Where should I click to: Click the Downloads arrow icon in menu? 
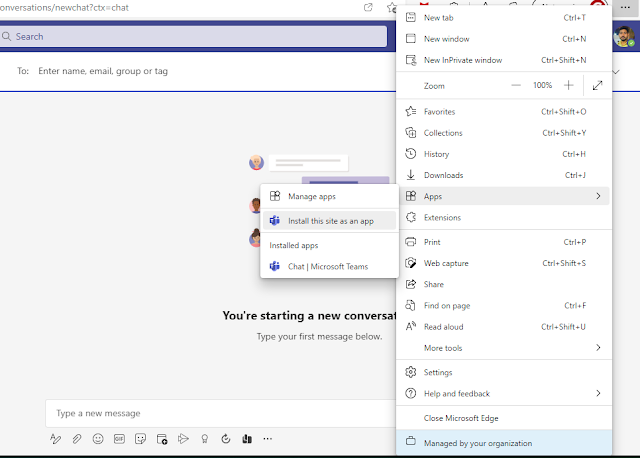click(411, 175)
